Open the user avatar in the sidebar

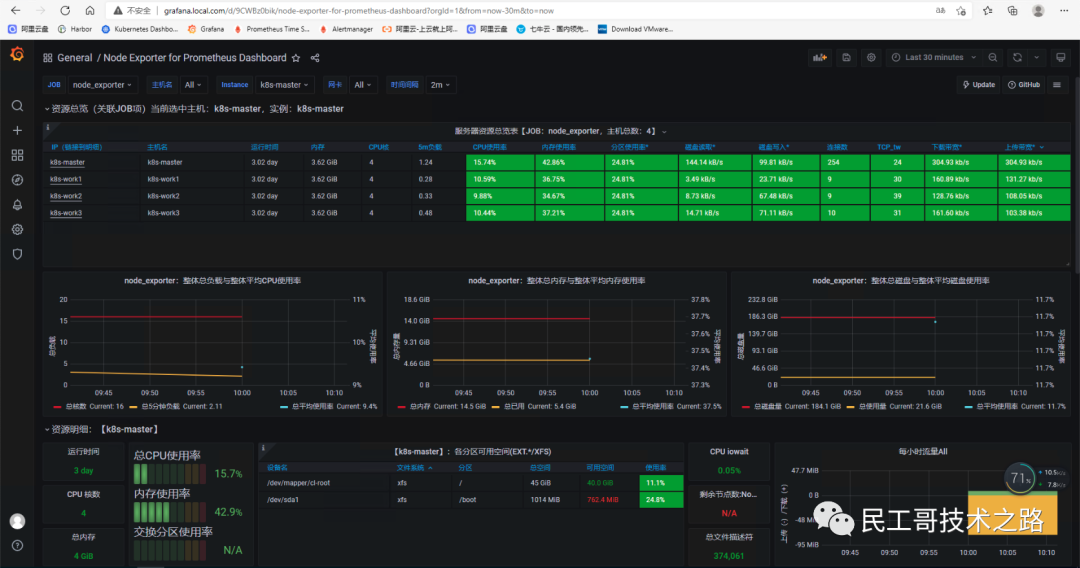coord(17,521)
